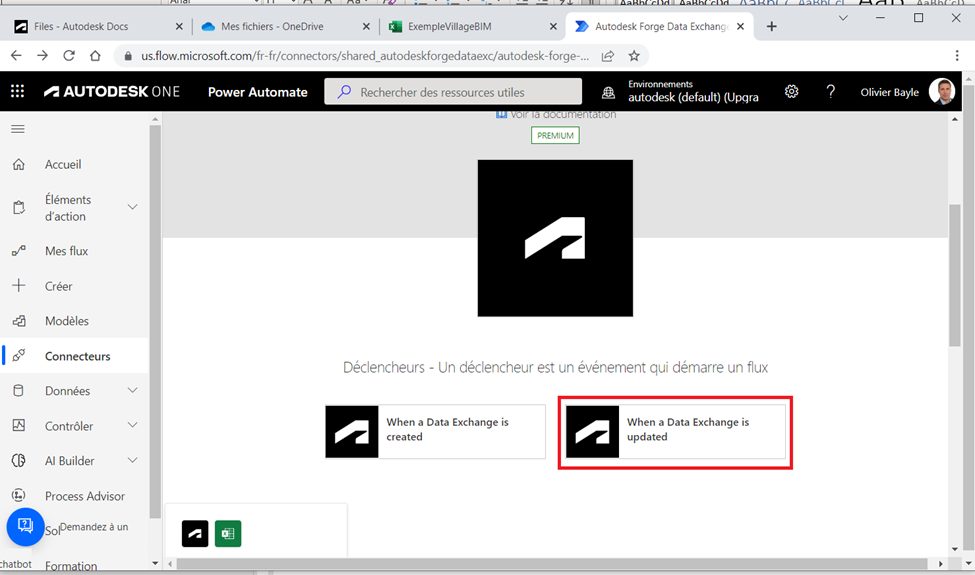Viewport: 975px width, 575px height.
Task: Click the browser back arrow
Action: (16, 55)
